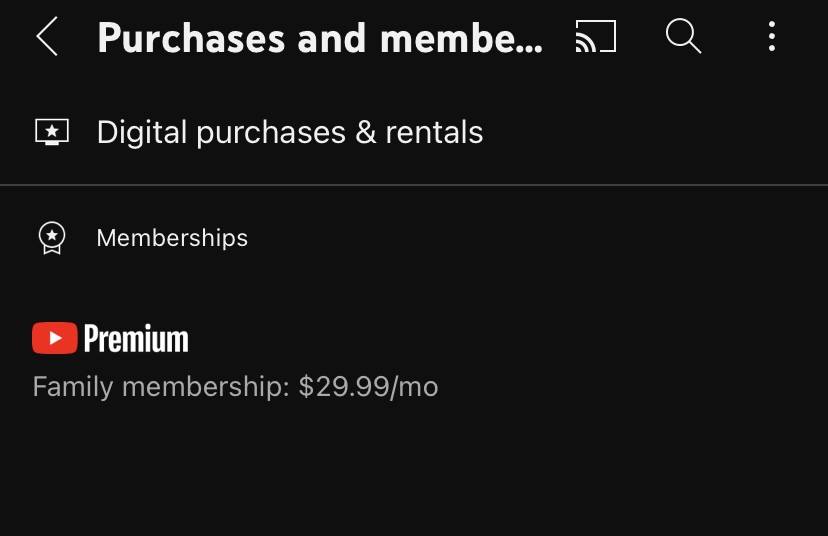
Task: Click the word "Digital" in first row
Action: pyautogui.click(x=142, y=132)
